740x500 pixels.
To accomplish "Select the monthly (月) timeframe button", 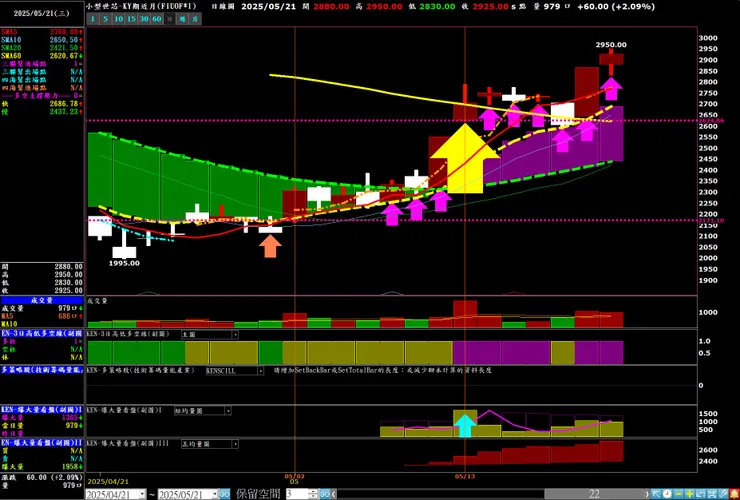I will pyautogui.click(x=195, y=19).
